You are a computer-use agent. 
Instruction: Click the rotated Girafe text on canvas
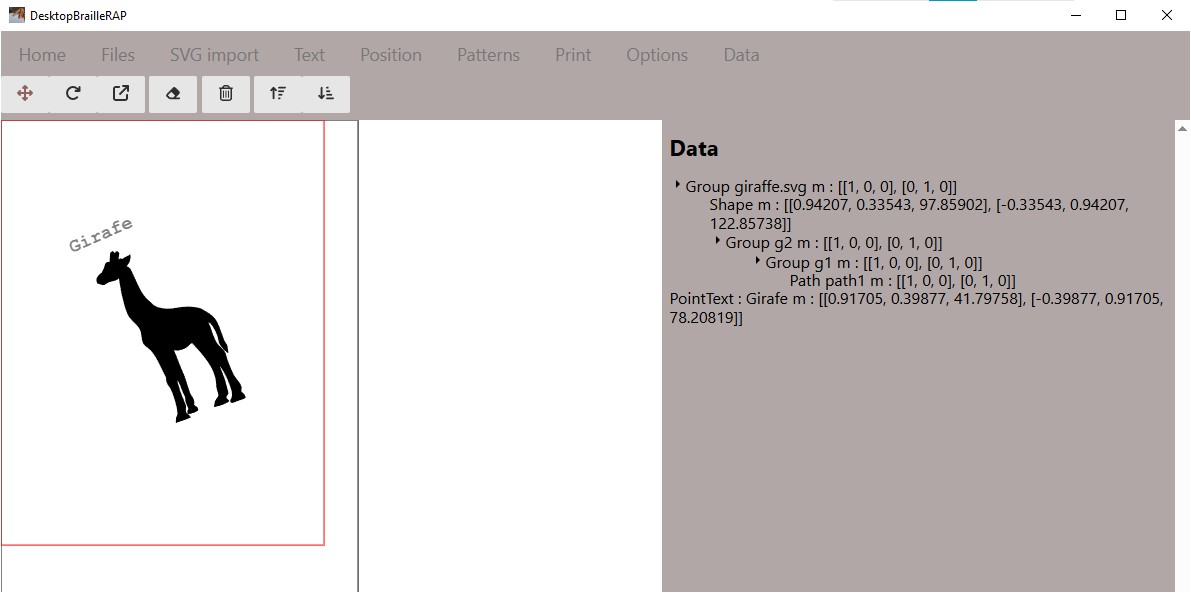click(x=101, y=235)
